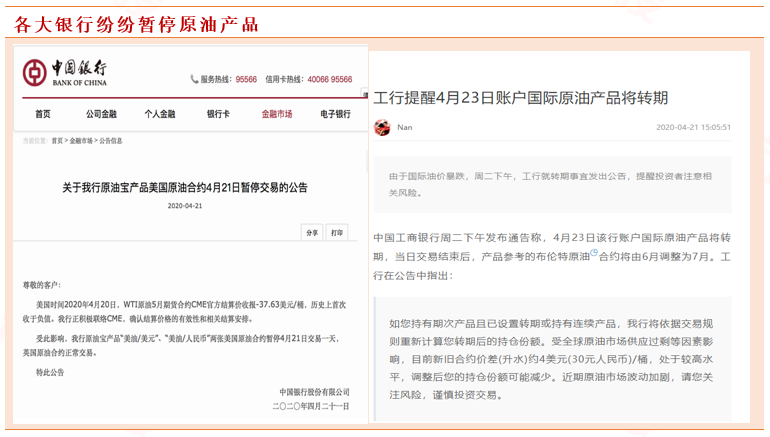770x437 pixels.
Task: Click the paragraph starting 美国时间2020年4月20日
Action: tap(184, 312)
